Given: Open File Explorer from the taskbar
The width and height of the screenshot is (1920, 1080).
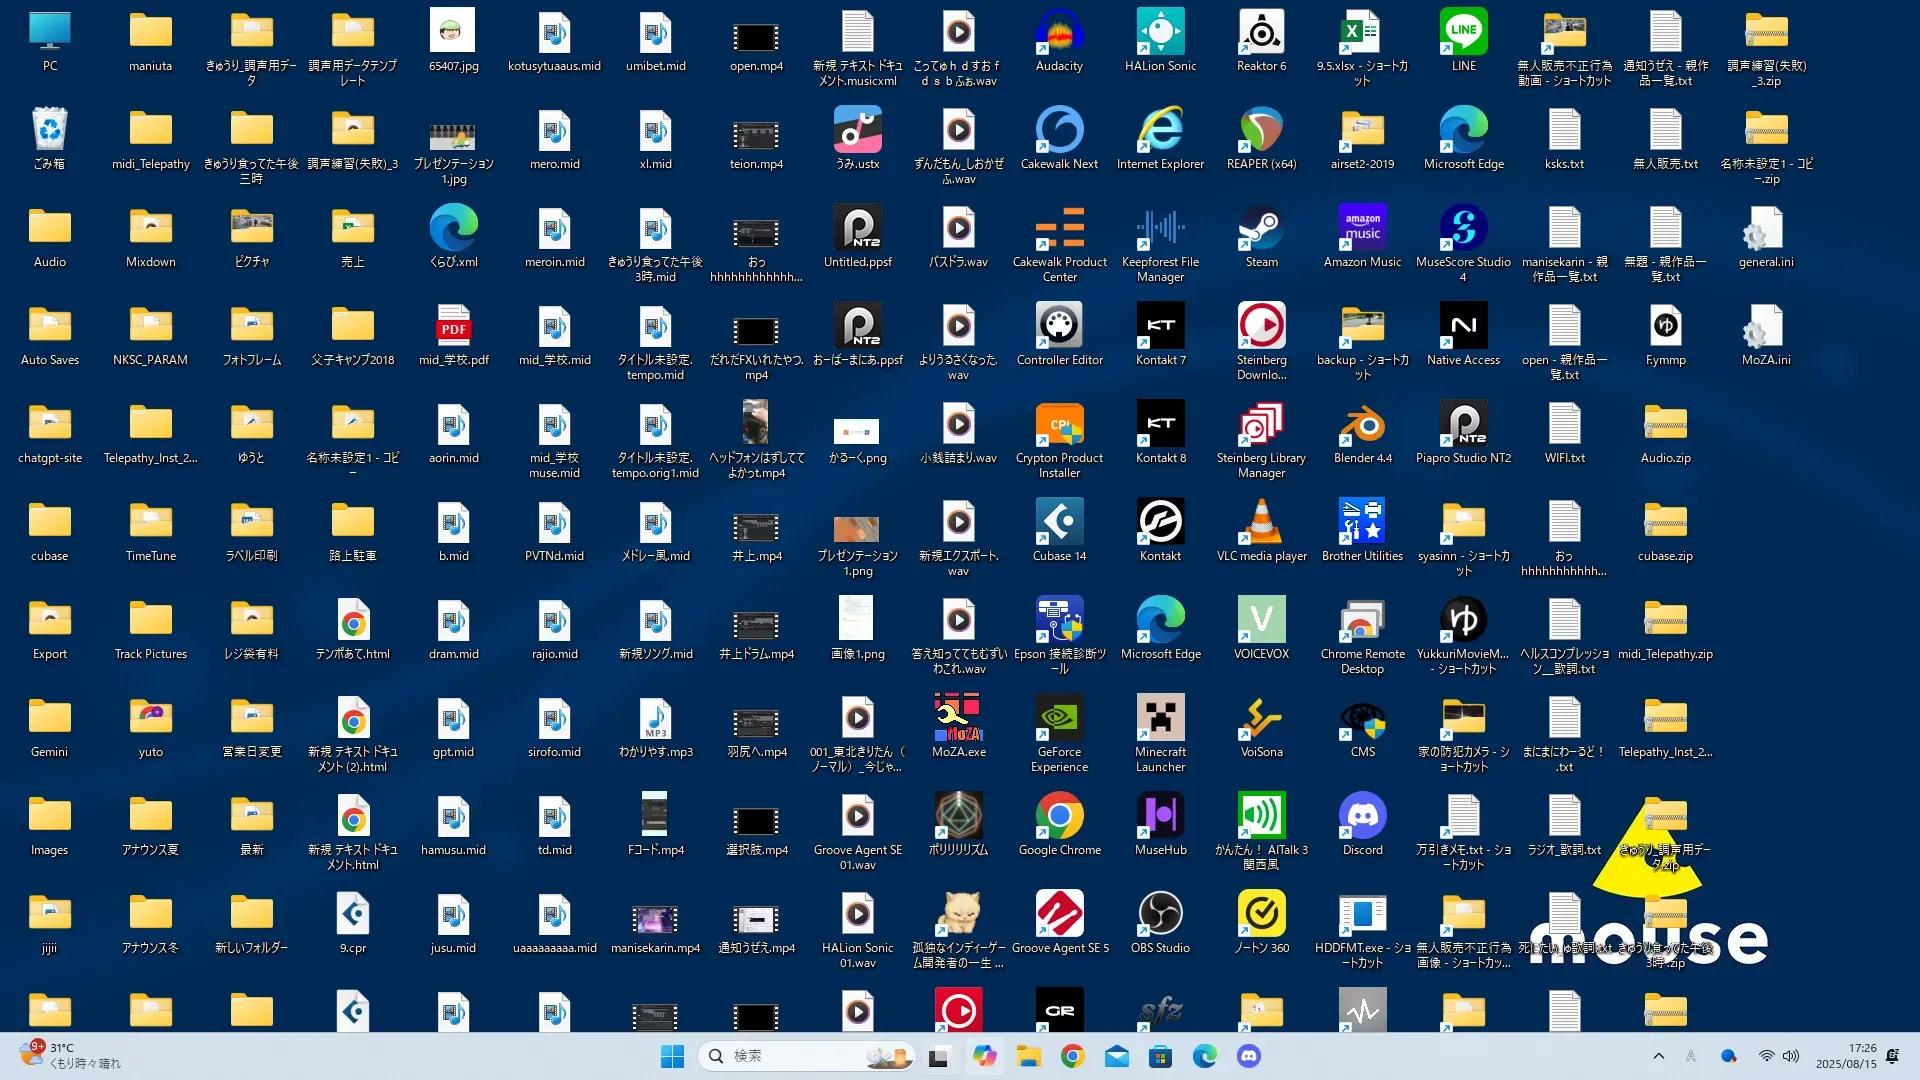Looking at the screenshot, I should (1028, 1056).
